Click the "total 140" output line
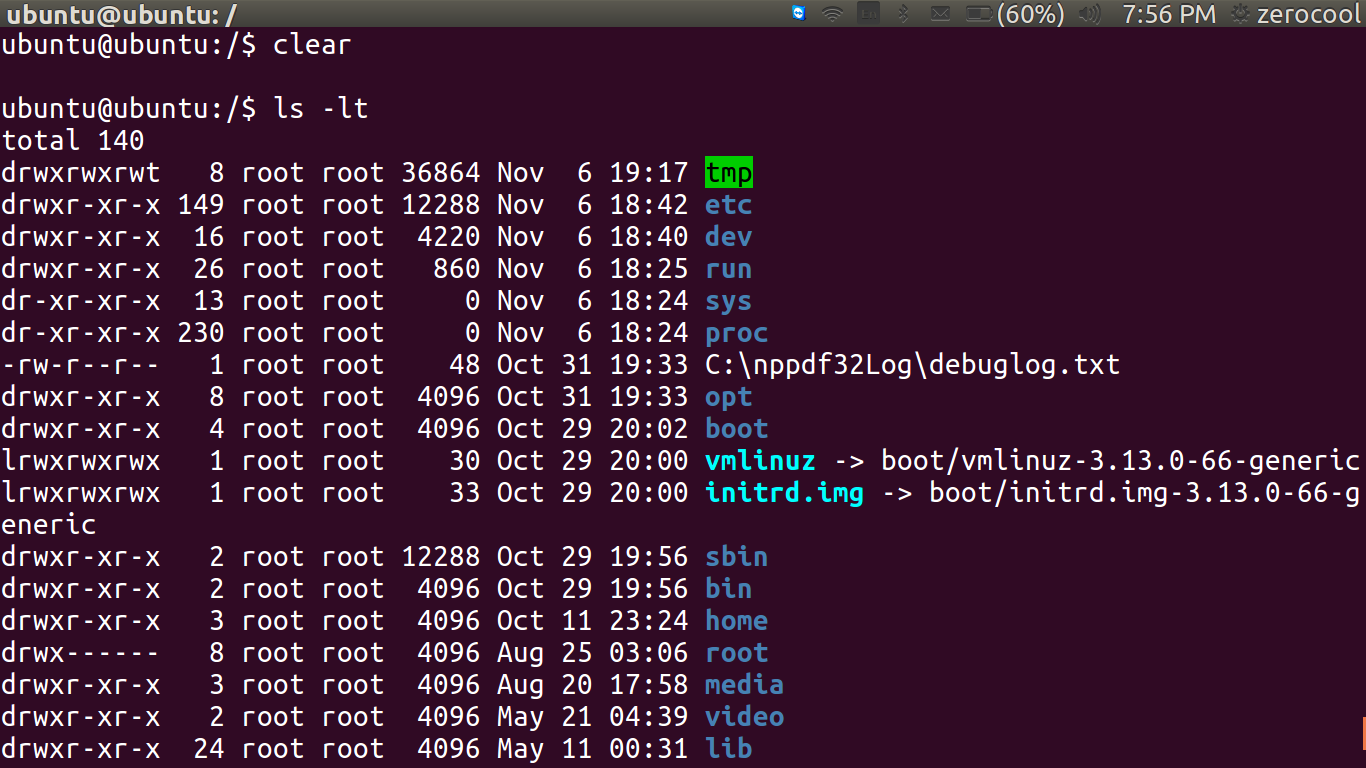 [x=73, y=140]
